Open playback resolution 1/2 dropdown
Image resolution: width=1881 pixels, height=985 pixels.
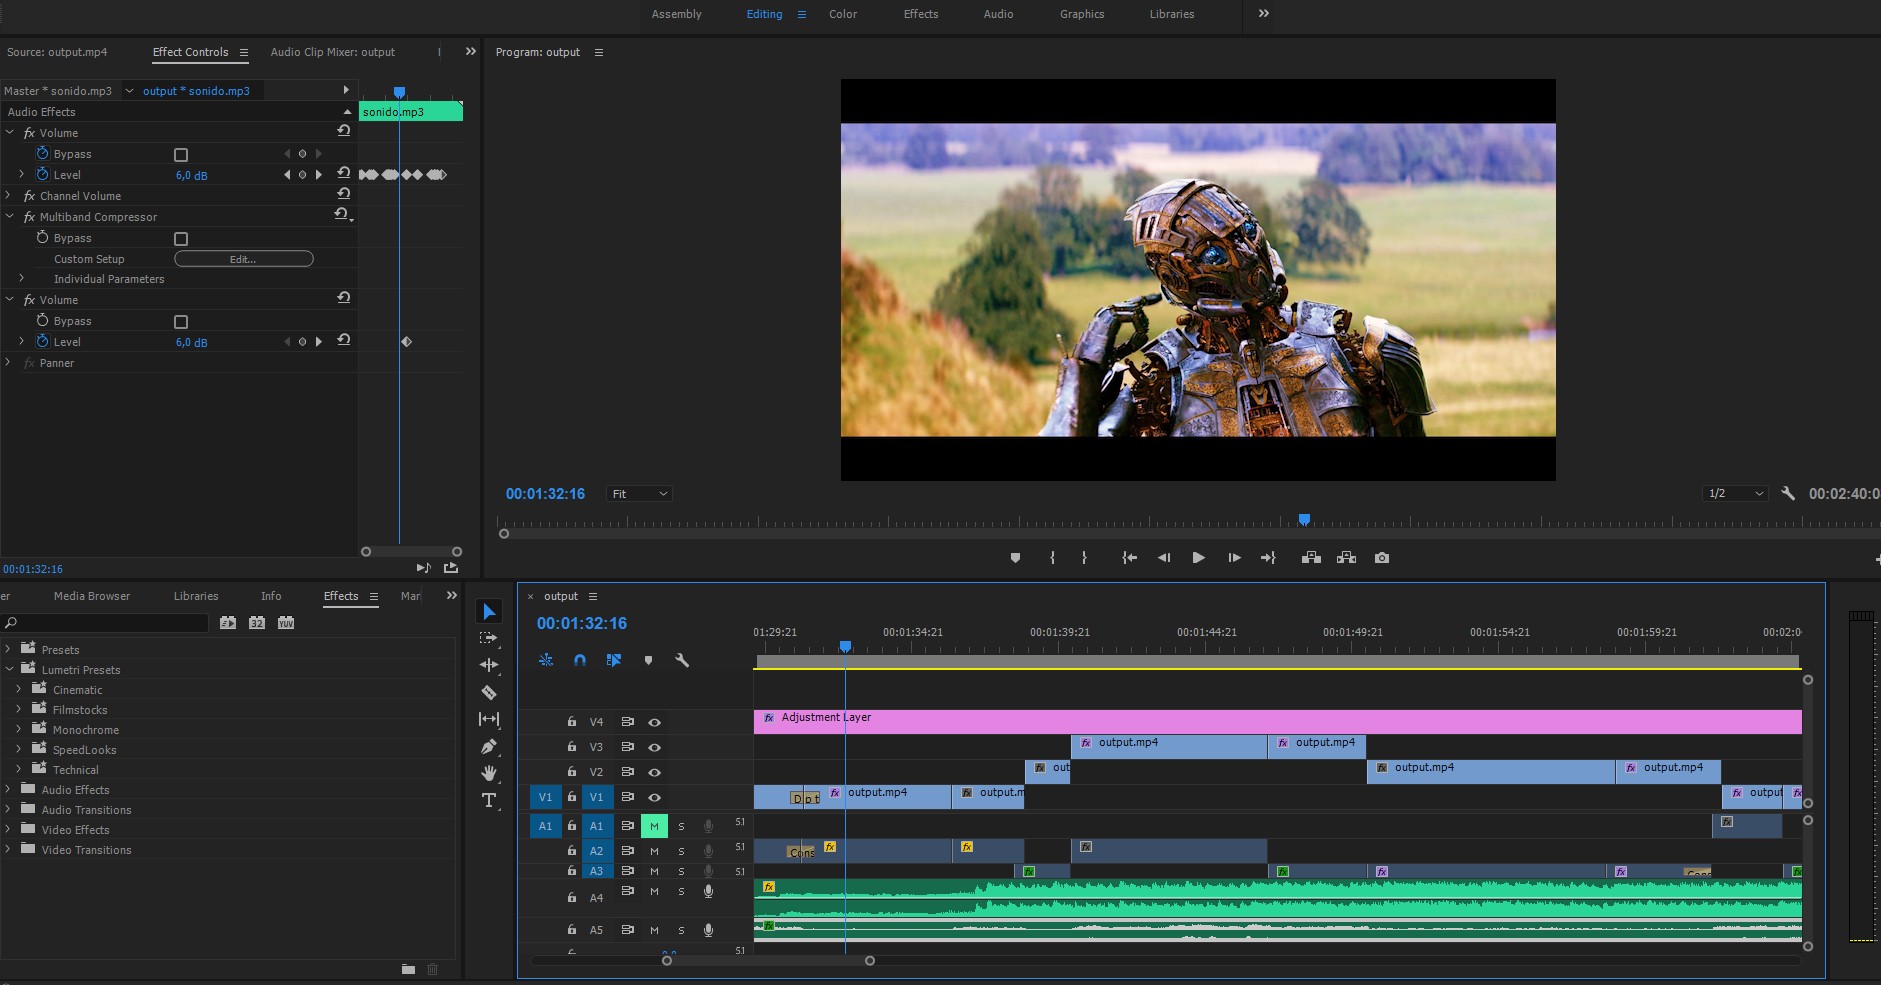(1736, 494)
